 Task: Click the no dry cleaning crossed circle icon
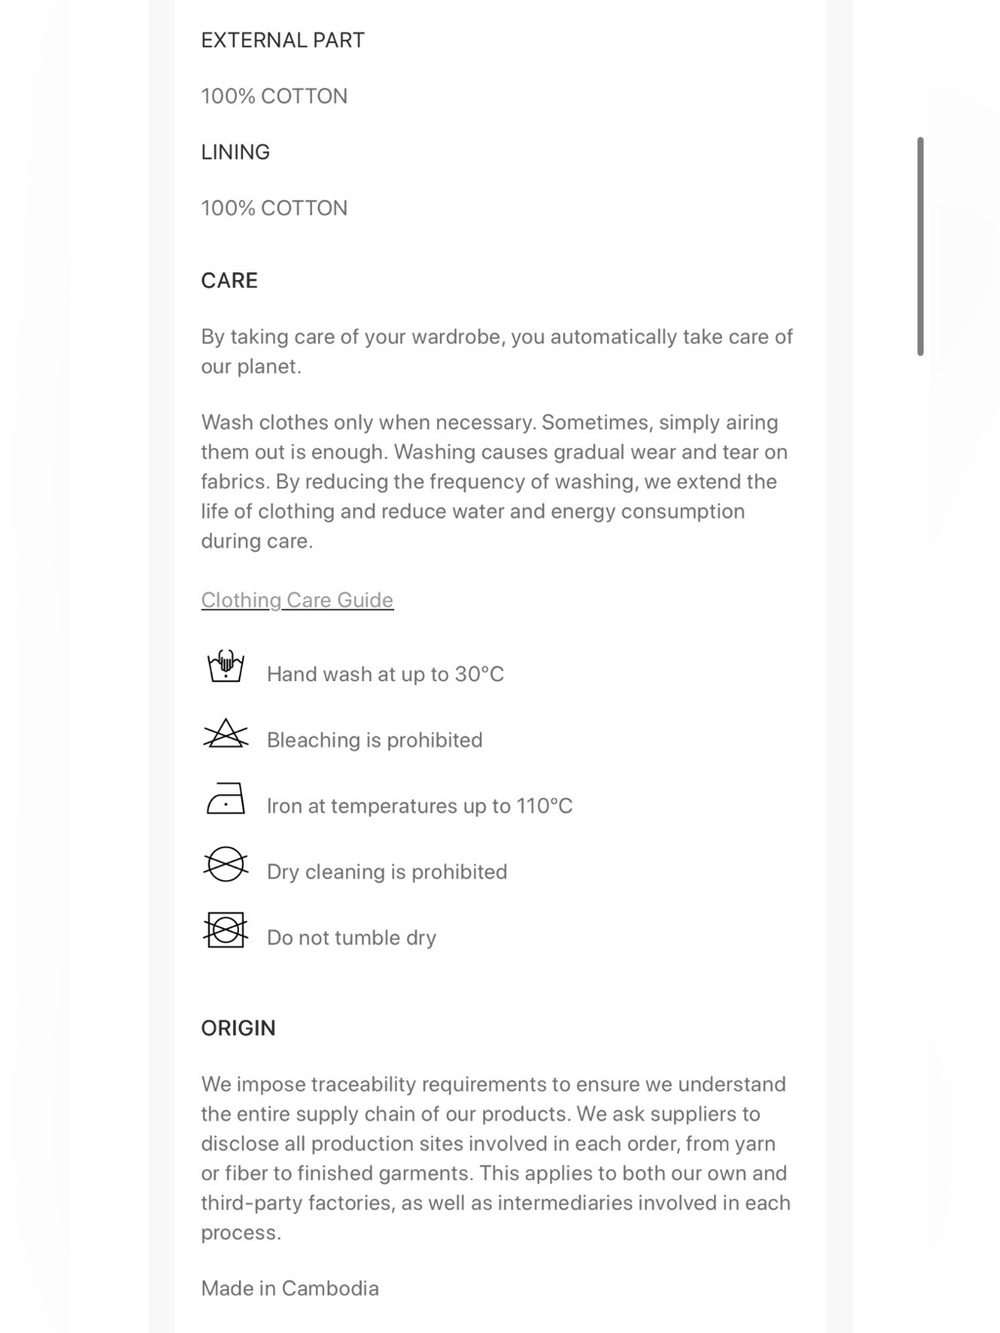tap(226, 865)
